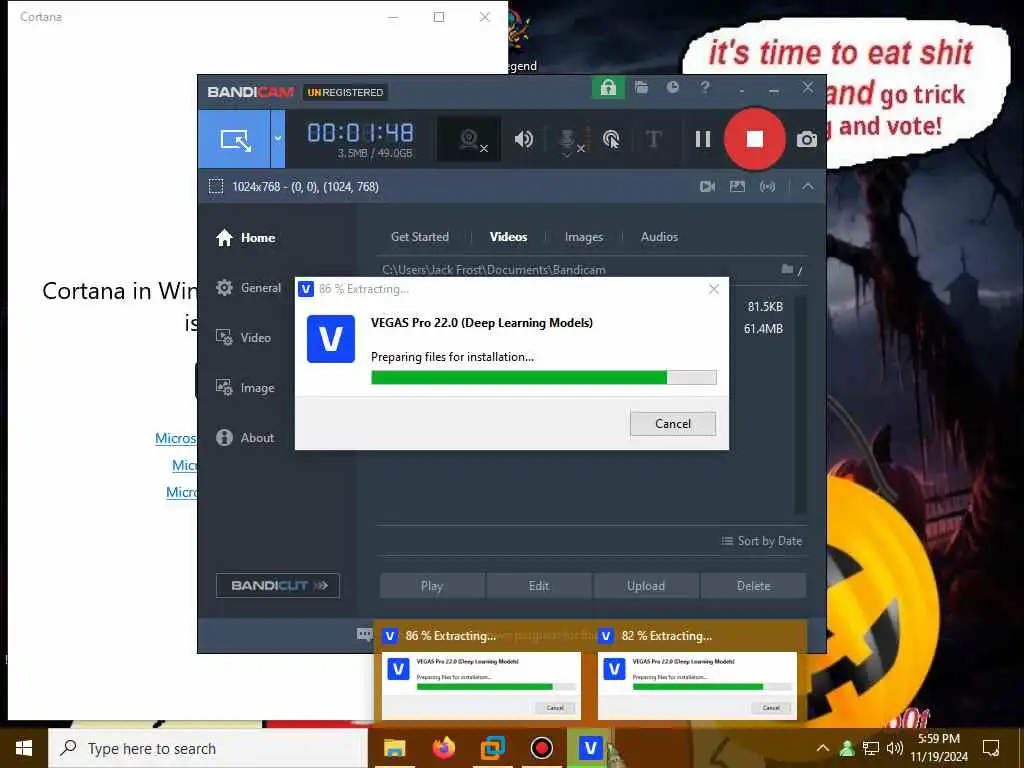The image size is (1024, 768).
Task: Open VMware icon on taskbar
Action: (x=493, y=748)
